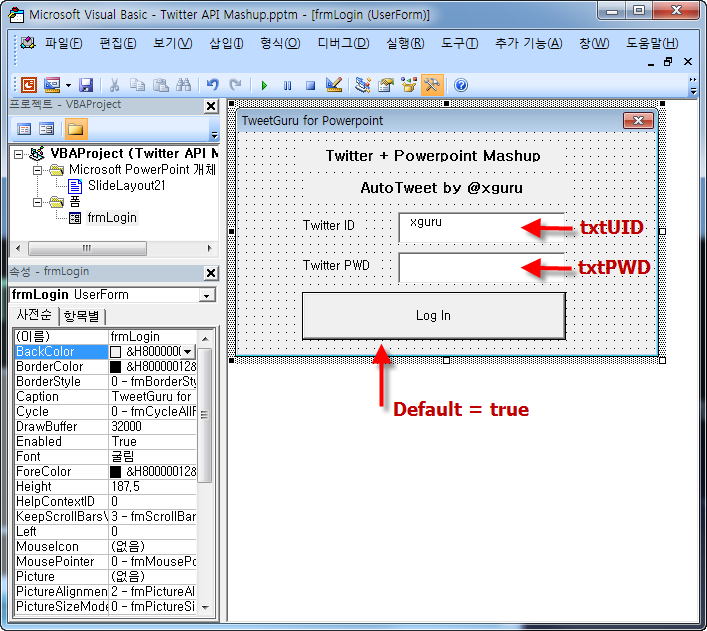Click the Reset stop icon
Image resolution: width=707 pixels, height=631 pixels.
point(310,85)
